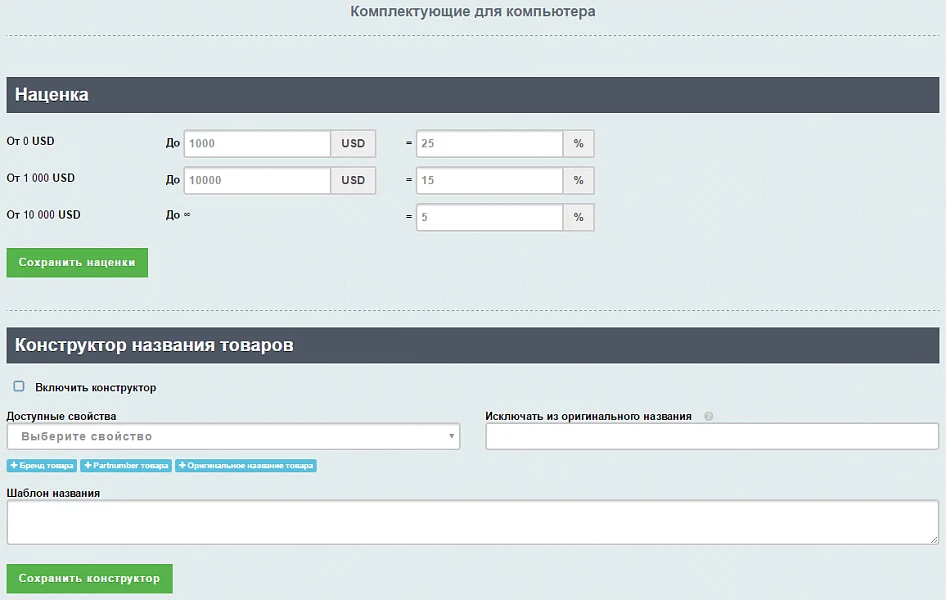Click the Доступные свойства label
The width and height of the screenshot is (946, 600).
coord(62,416)
